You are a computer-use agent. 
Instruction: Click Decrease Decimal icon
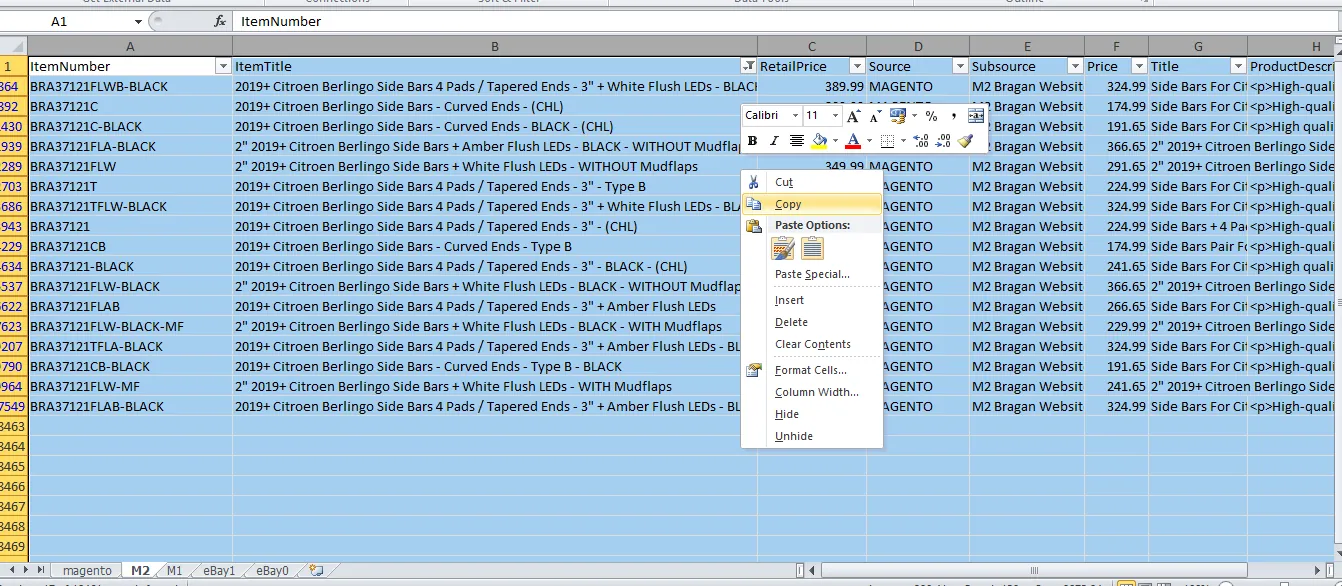point(943,142)
